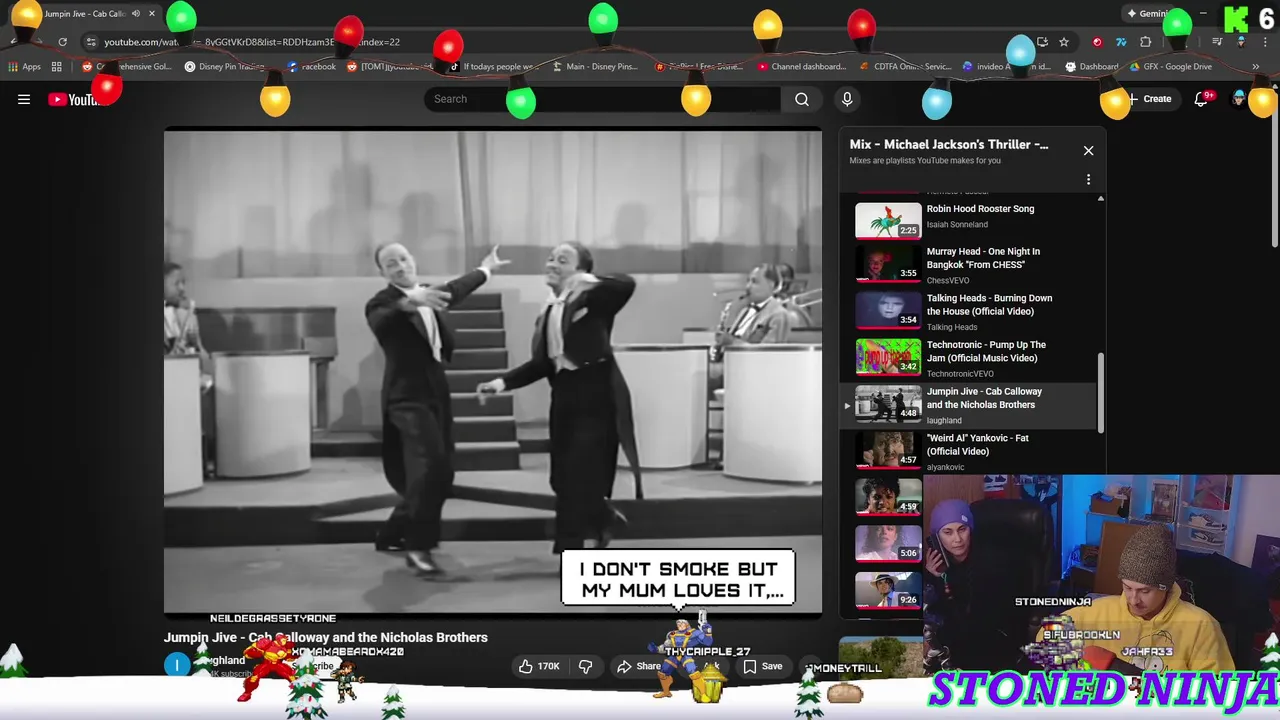Image resolution: width=1280 pixels, height=720 pixels.
Task: Open the Create upload menu
Action: click(x=1150, y=99)
